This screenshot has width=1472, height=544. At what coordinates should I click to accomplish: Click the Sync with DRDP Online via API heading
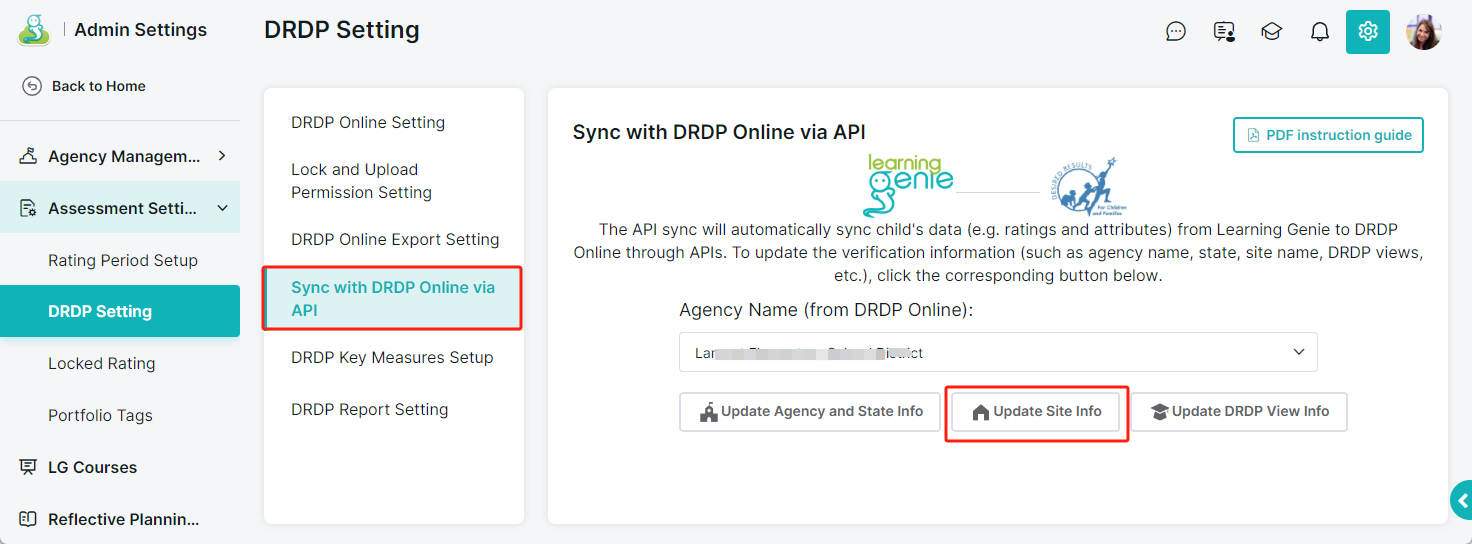pos(719,132)
